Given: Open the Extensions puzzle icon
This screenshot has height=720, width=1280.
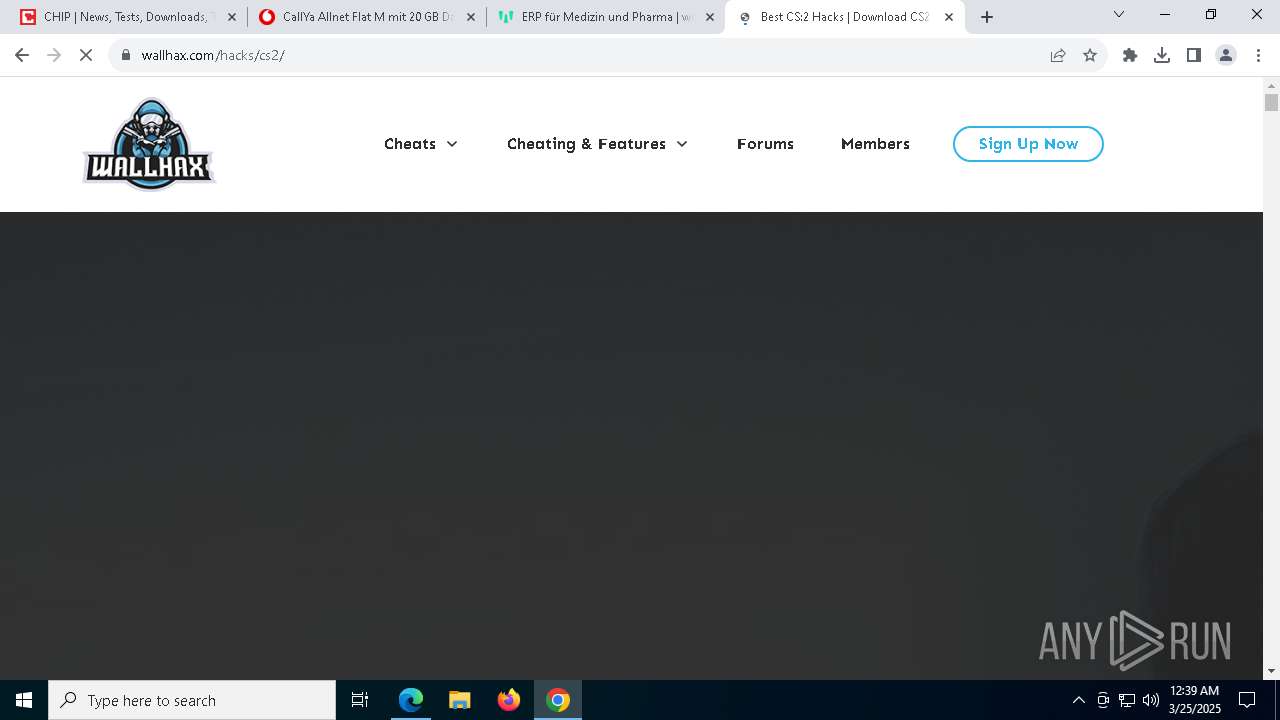Looking at the screenshot, I should (1130, 55).
